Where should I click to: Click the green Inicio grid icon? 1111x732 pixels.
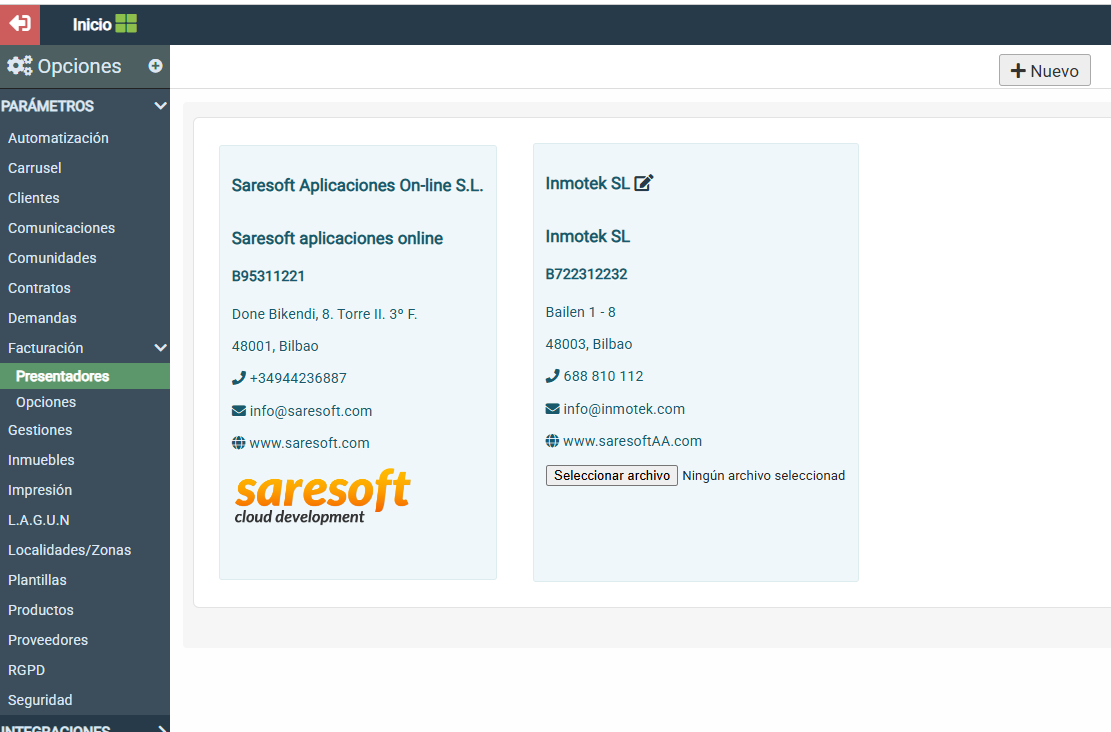[x=126, y=24]
